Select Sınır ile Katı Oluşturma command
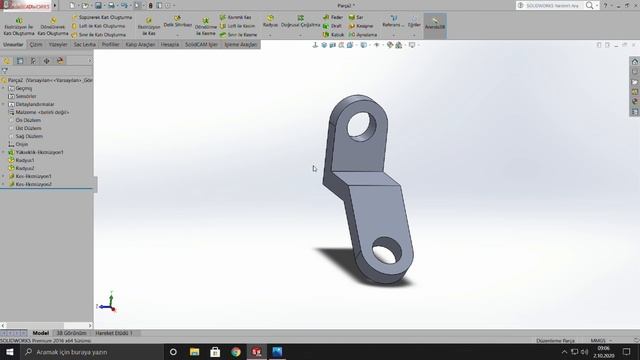This screenshot has width=640, height=360. tap(99, 35)
